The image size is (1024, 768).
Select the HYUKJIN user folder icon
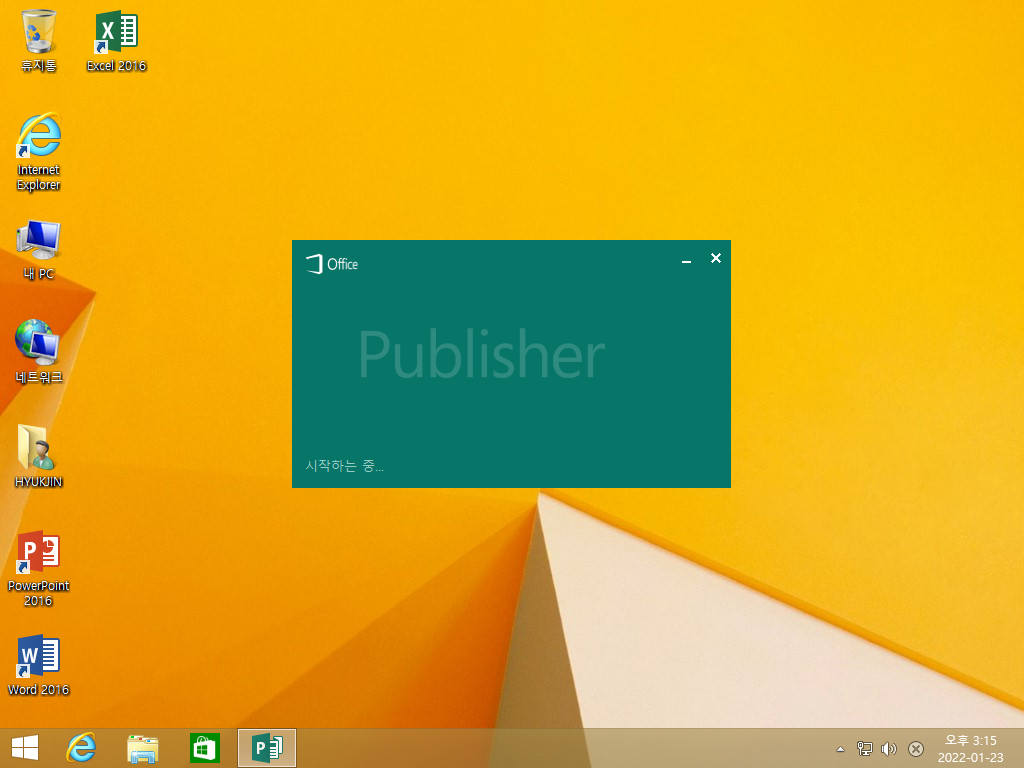pos(39,456)
